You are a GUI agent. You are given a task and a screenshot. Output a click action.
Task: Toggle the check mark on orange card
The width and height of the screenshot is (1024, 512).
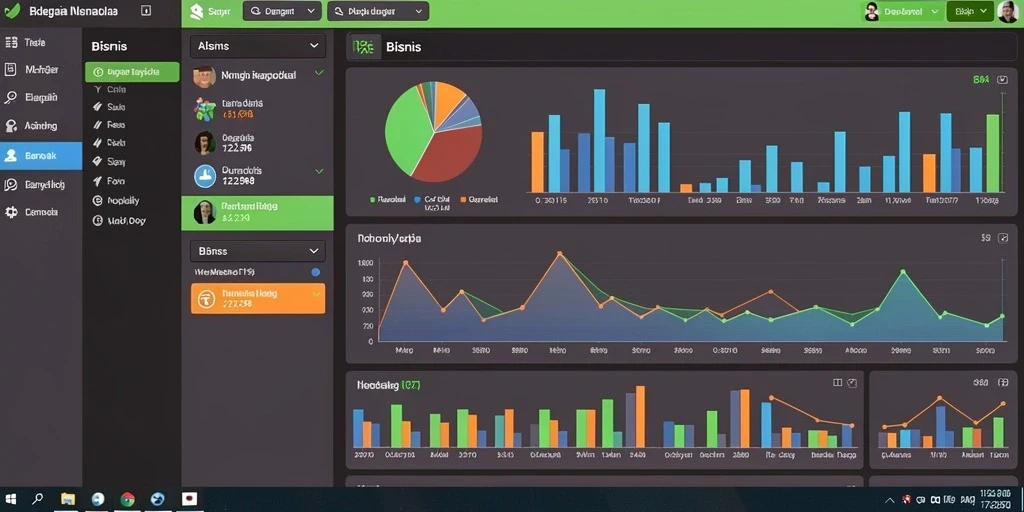pos(317,294)
